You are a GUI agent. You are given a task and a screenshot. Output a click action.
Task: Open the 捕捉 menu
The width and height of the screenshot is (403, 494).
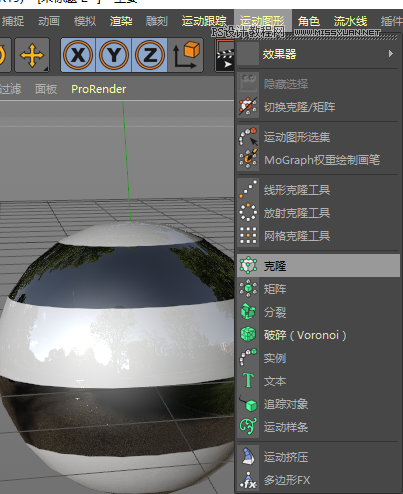[13, 21]
